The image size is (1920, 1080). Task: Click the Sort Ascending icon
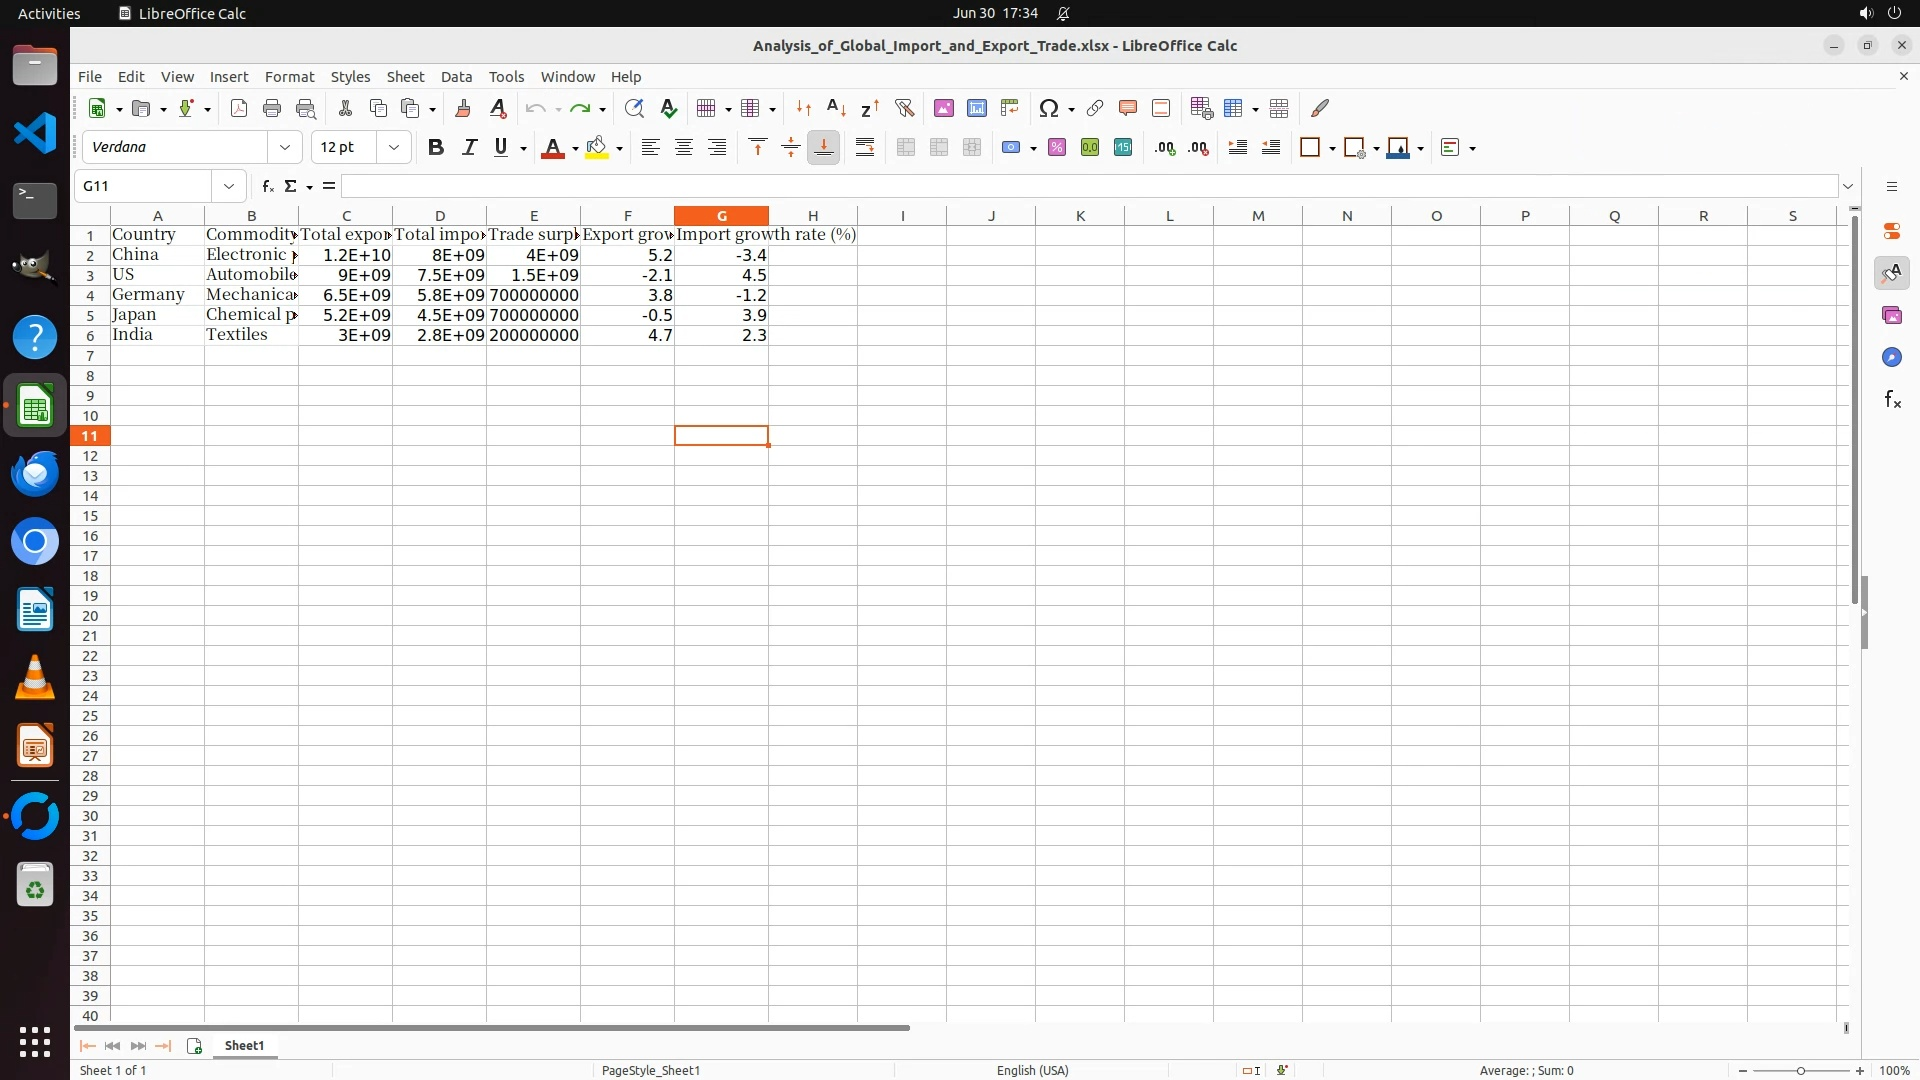[x=837, y=108]
